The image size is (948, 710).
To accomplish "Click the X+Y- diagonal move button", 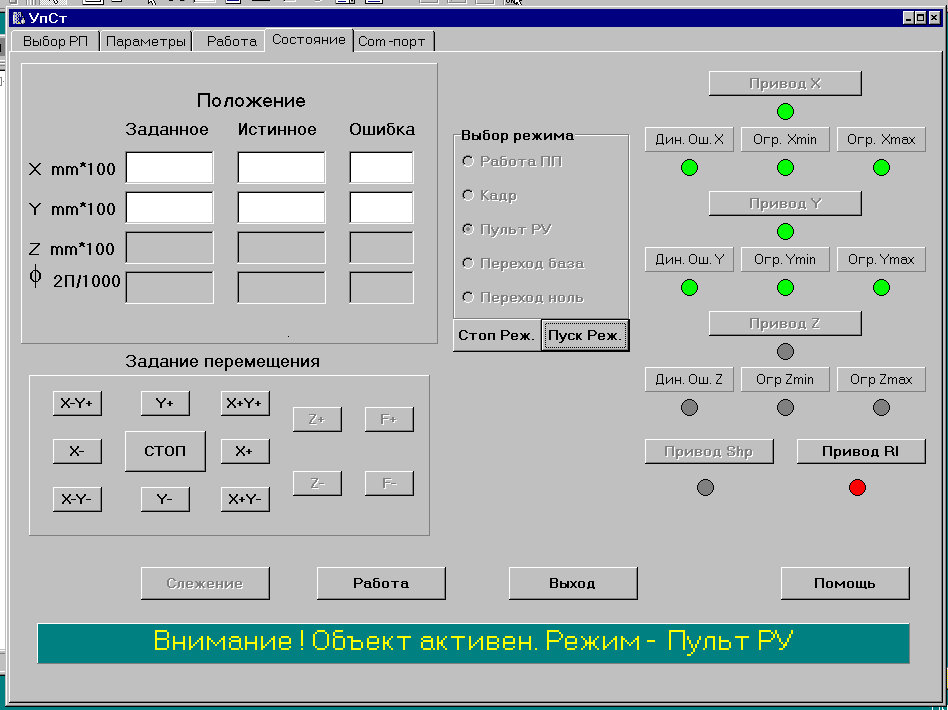I will point(245,499).
